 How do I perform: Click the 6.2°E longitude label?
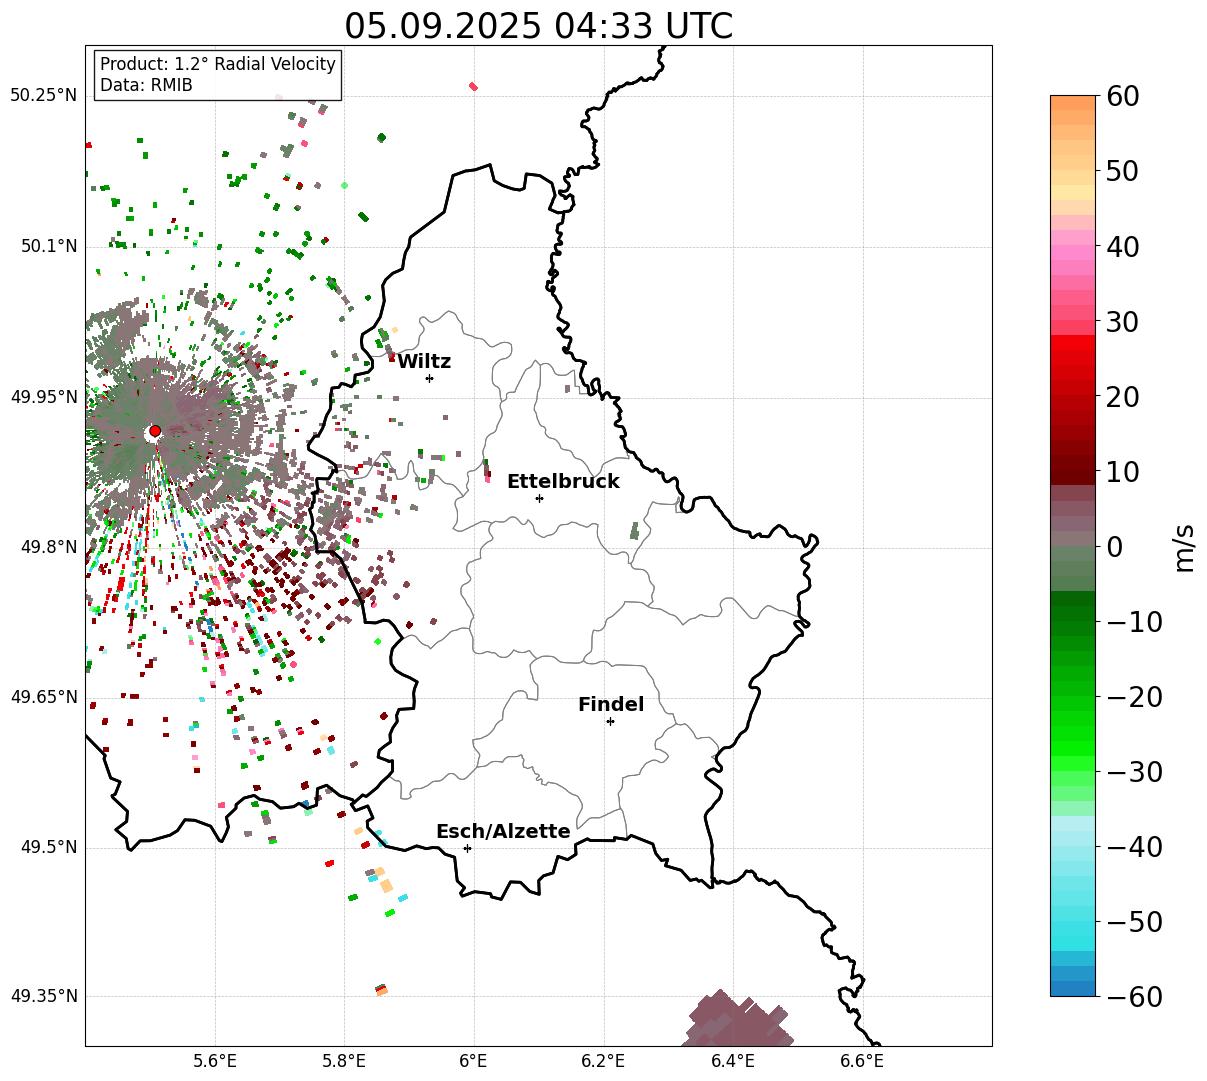click(x=604, y=1061)
